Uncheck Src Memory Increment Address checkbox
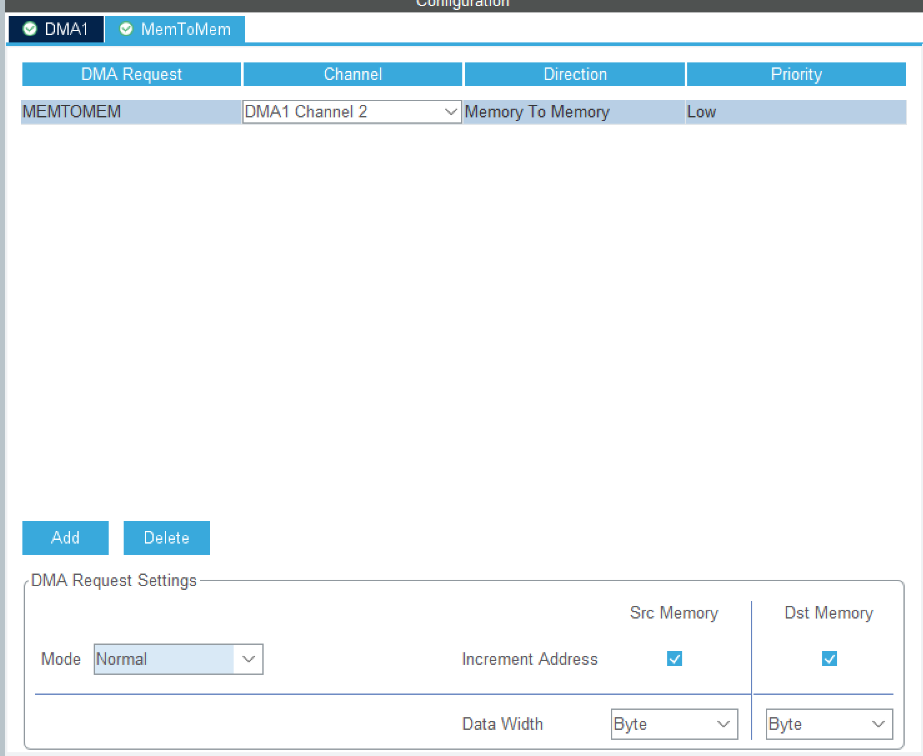923x756 pixels. [x=674, y=658]
